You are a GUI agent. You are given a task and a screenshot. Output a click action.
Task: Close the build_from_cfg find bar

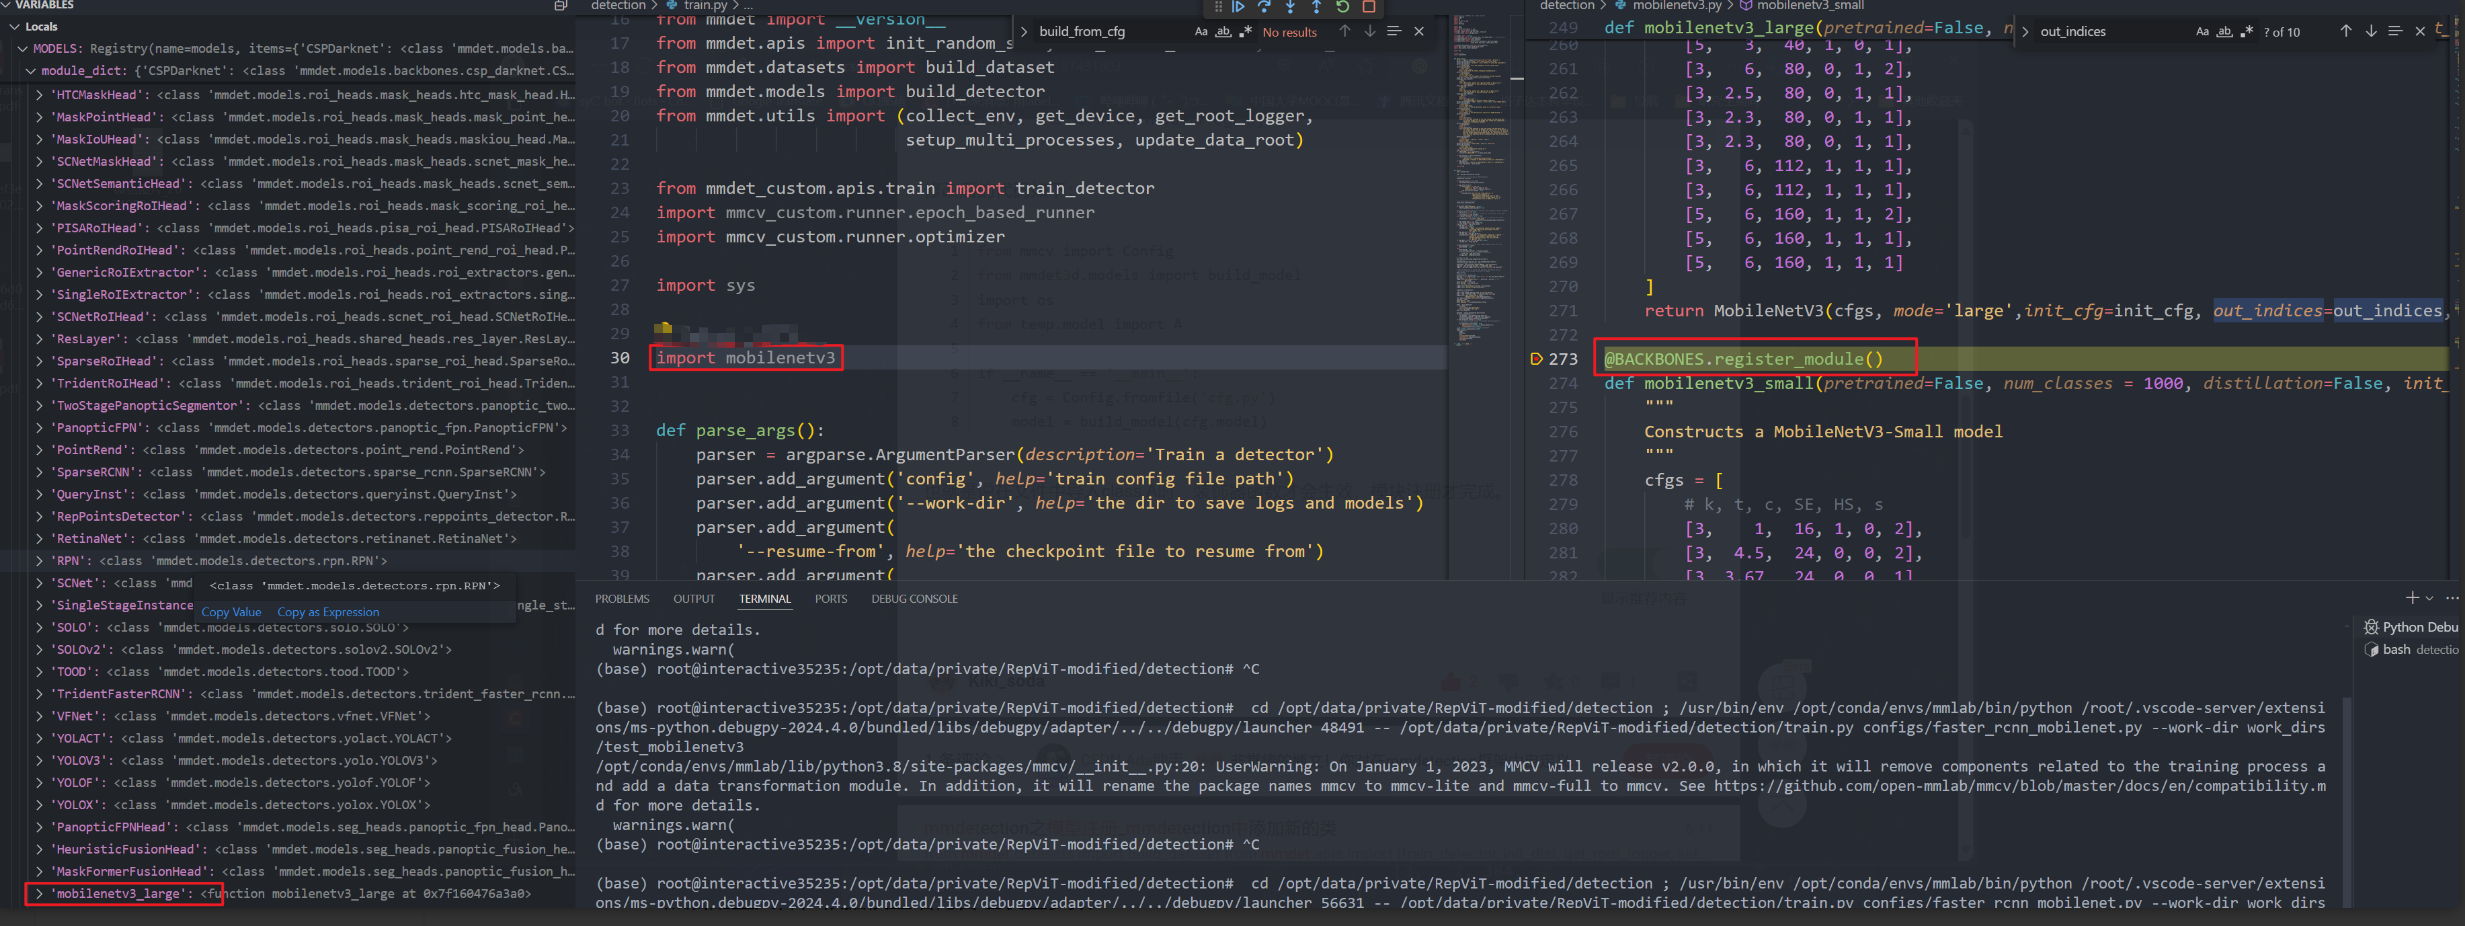1419,31
